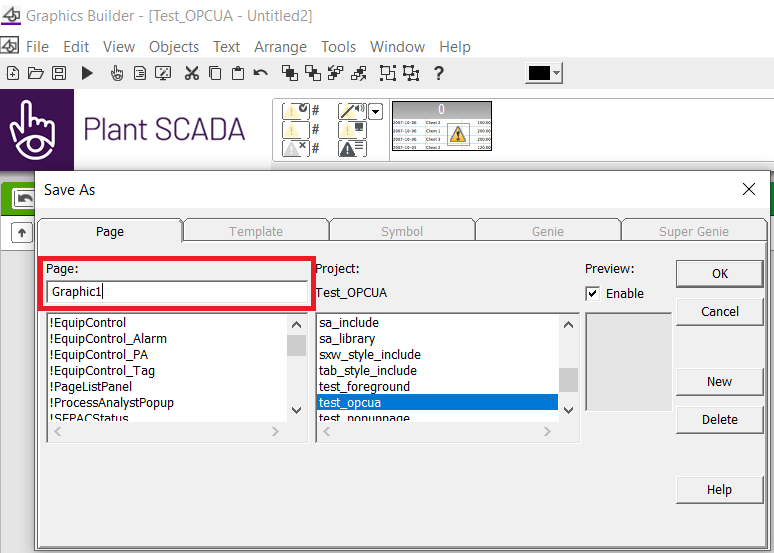Screen dimensions: 774x553
Task: Open the Window menu
Action: [397, 47]
